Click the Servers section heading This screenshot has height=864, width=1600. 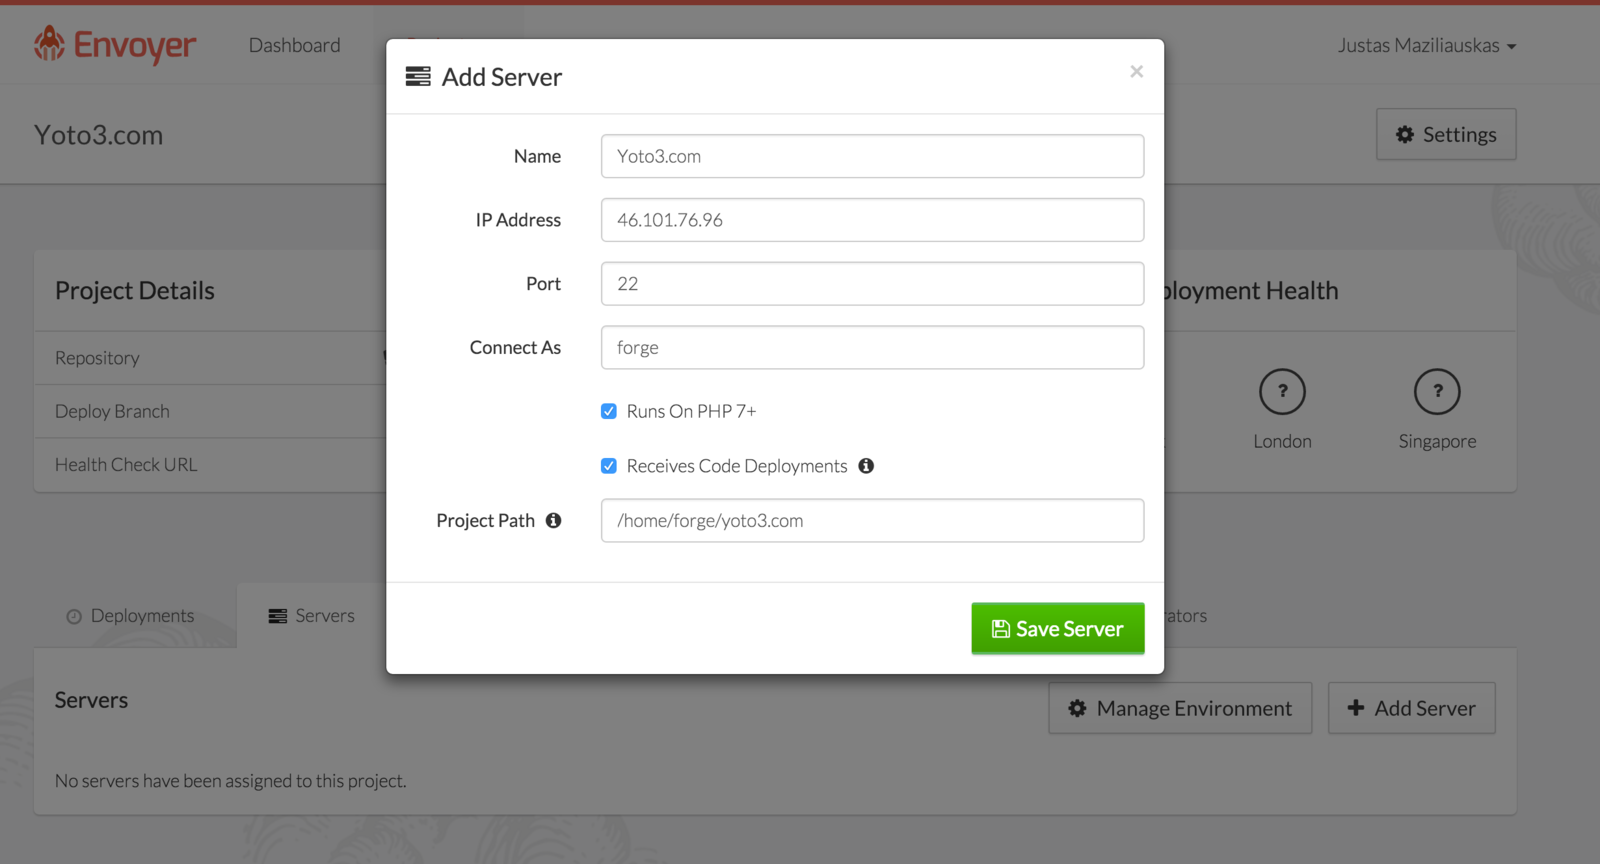(x=91, y=700)
